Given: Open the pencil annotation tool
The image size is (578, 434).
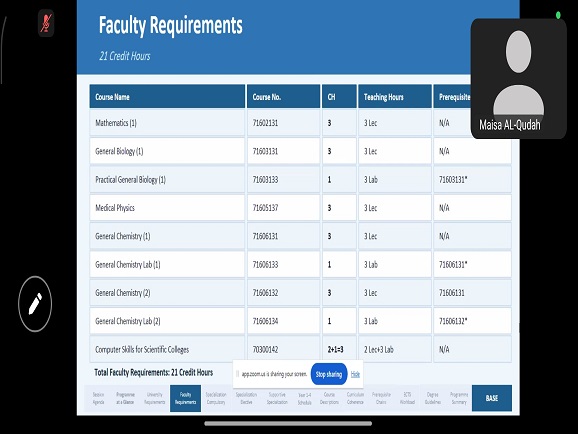Looking at the screenshot, I should click(x=35, y=304).
